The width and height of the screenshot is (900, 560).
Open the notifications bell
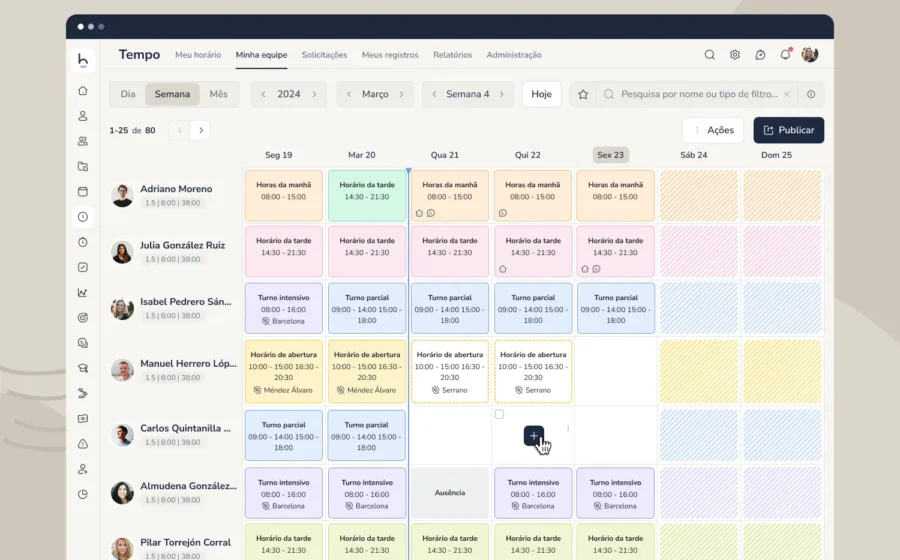click(785, 55)
